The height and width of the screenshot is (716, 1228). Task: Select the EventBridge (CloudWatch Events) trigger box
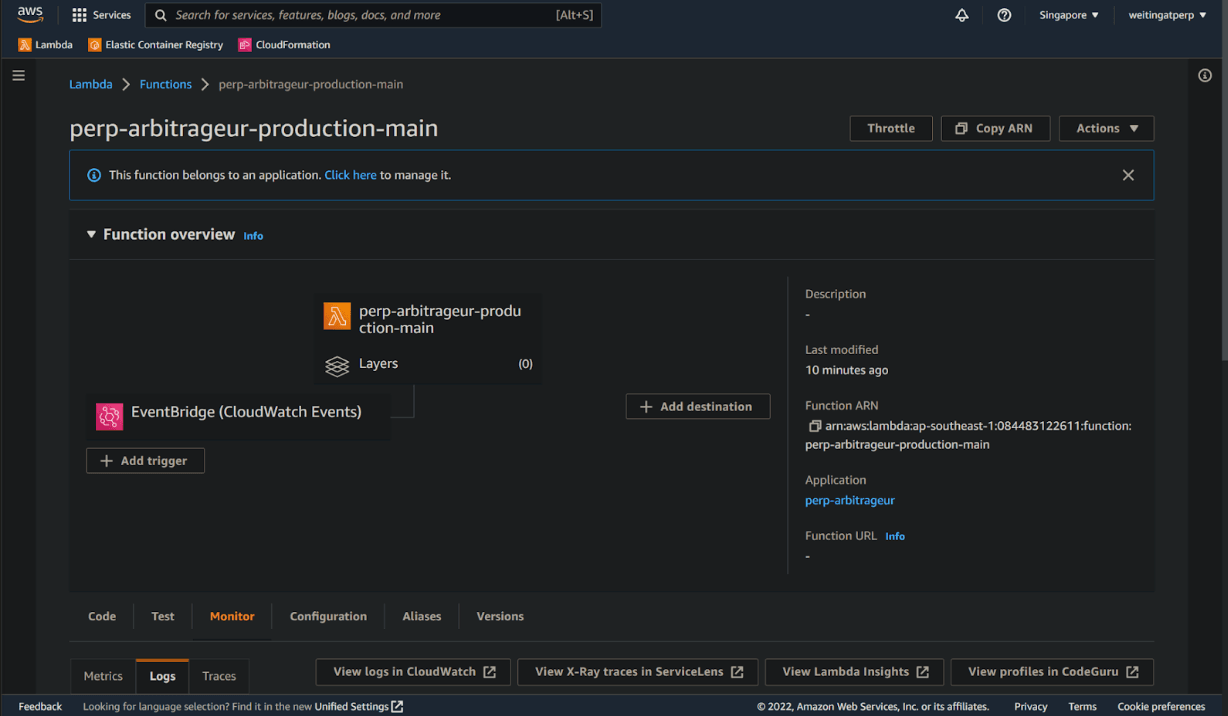pos(238,416)
